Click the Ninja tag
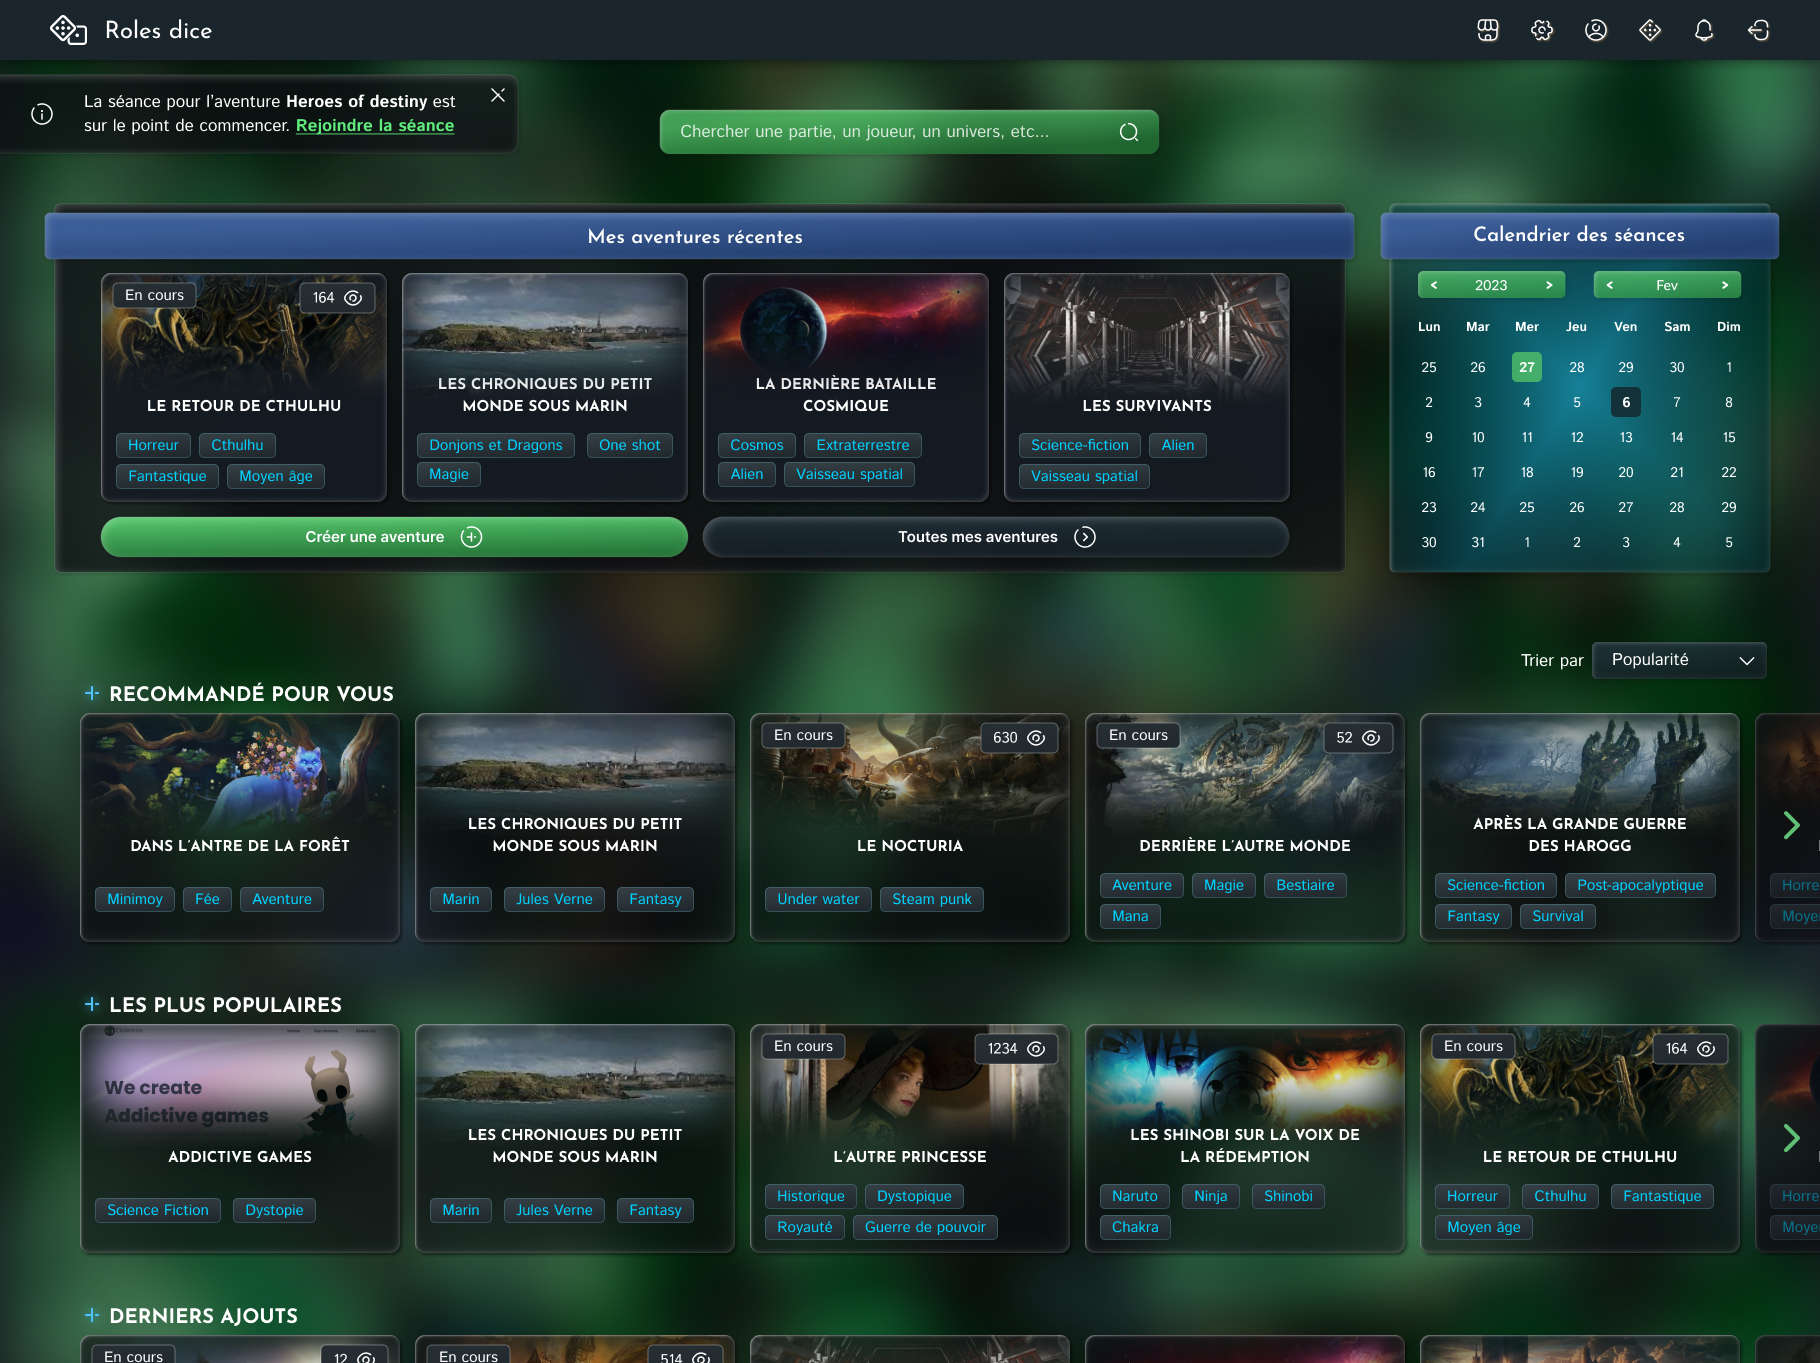 [x=1211, y=1196]
